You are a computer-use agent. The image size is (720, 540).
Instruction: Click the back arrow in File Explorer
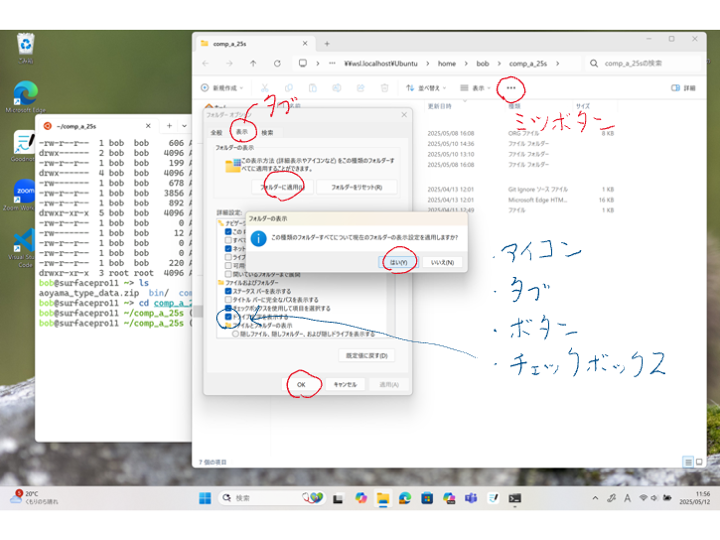[x=205, y=63]
